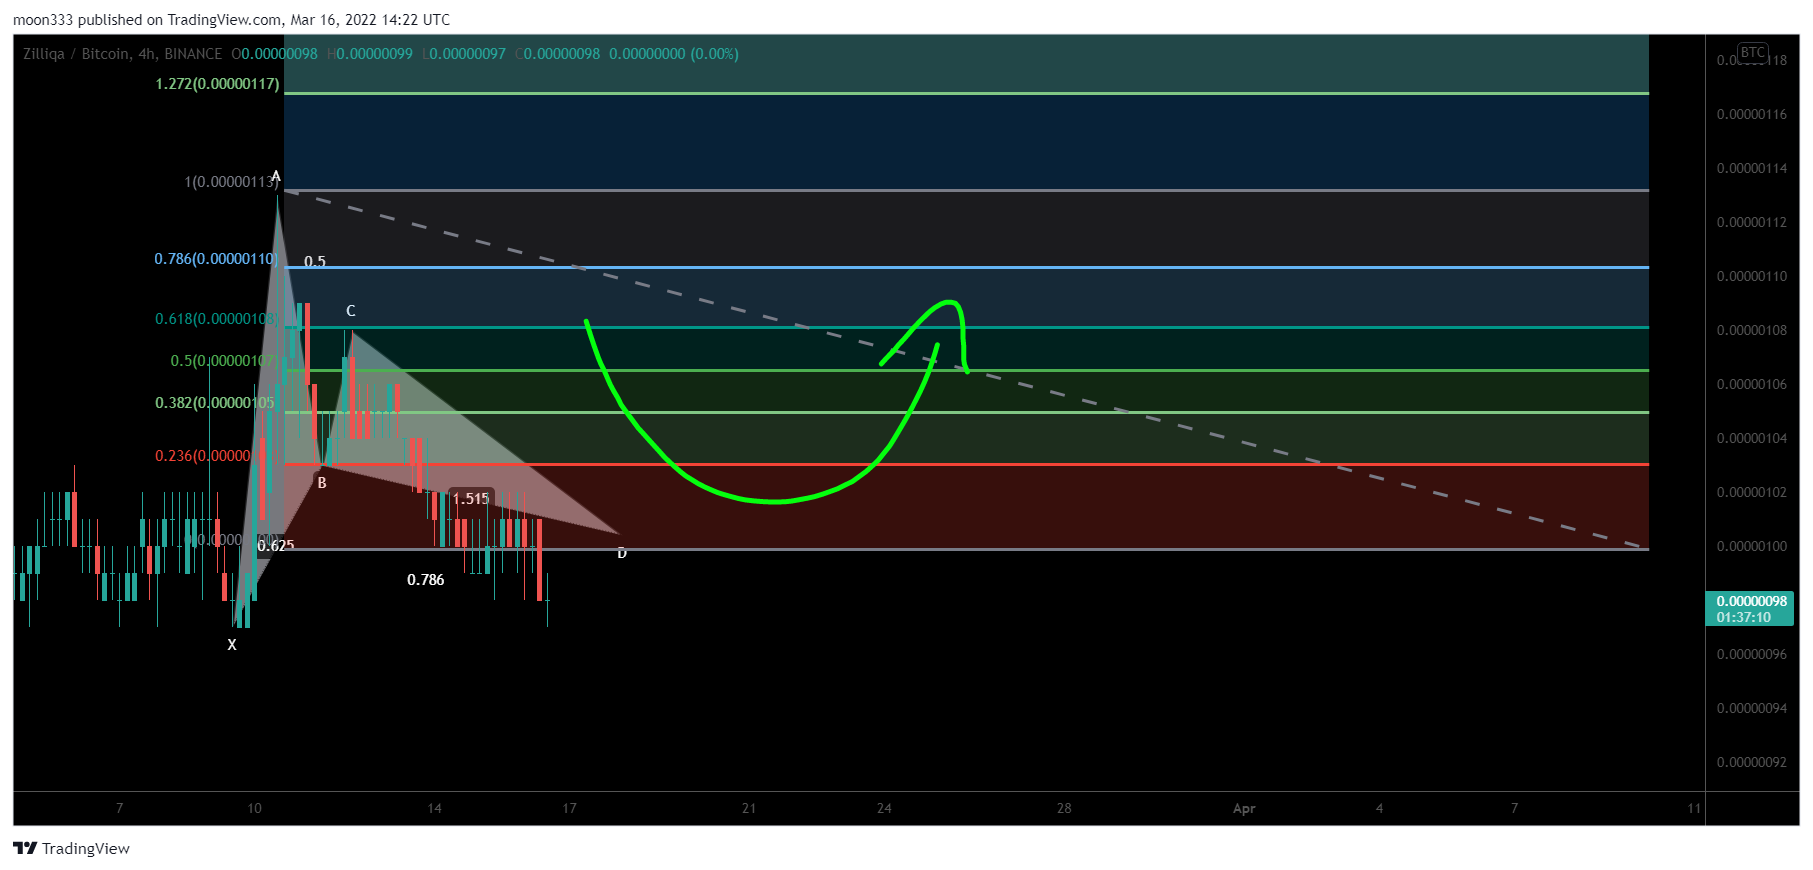Click the 10 date on time axis
Image resolution: width=1813 pixels, height=870 pixels.
pos(254,808)
